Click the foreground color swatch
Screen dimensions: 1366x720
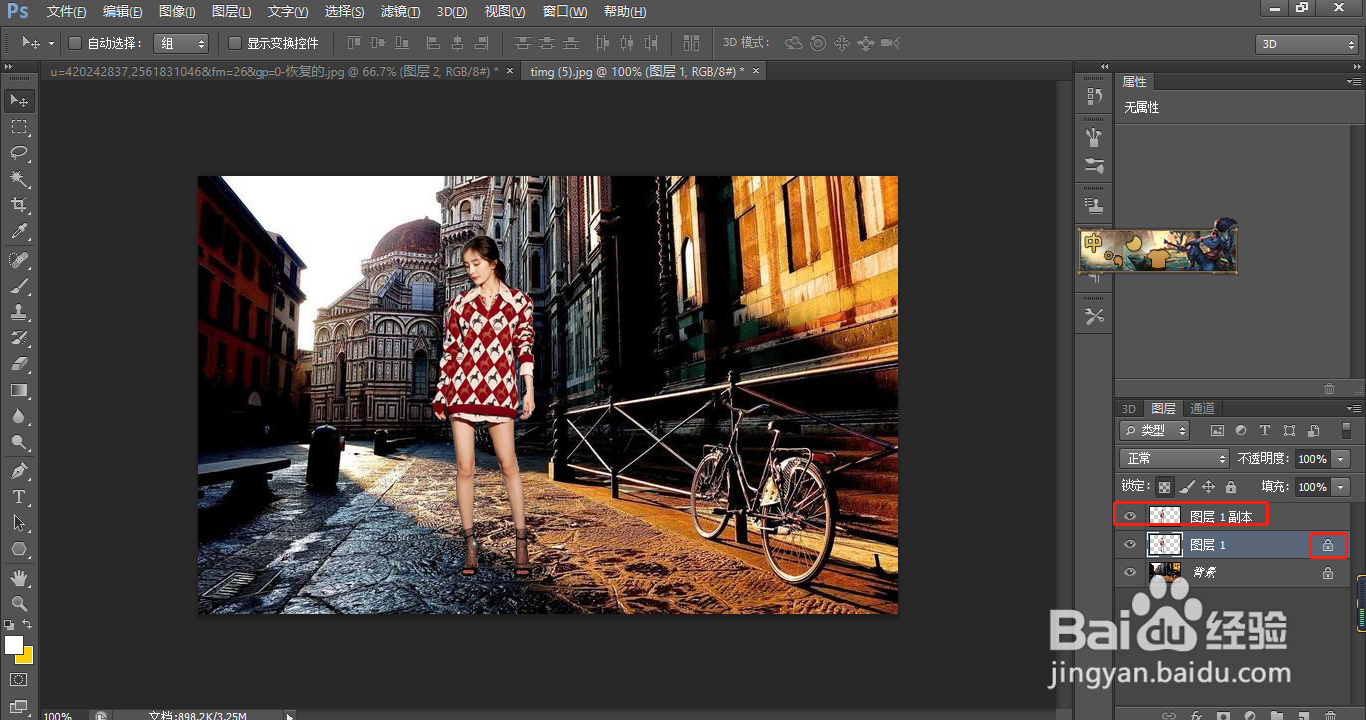tap(14, 645)
